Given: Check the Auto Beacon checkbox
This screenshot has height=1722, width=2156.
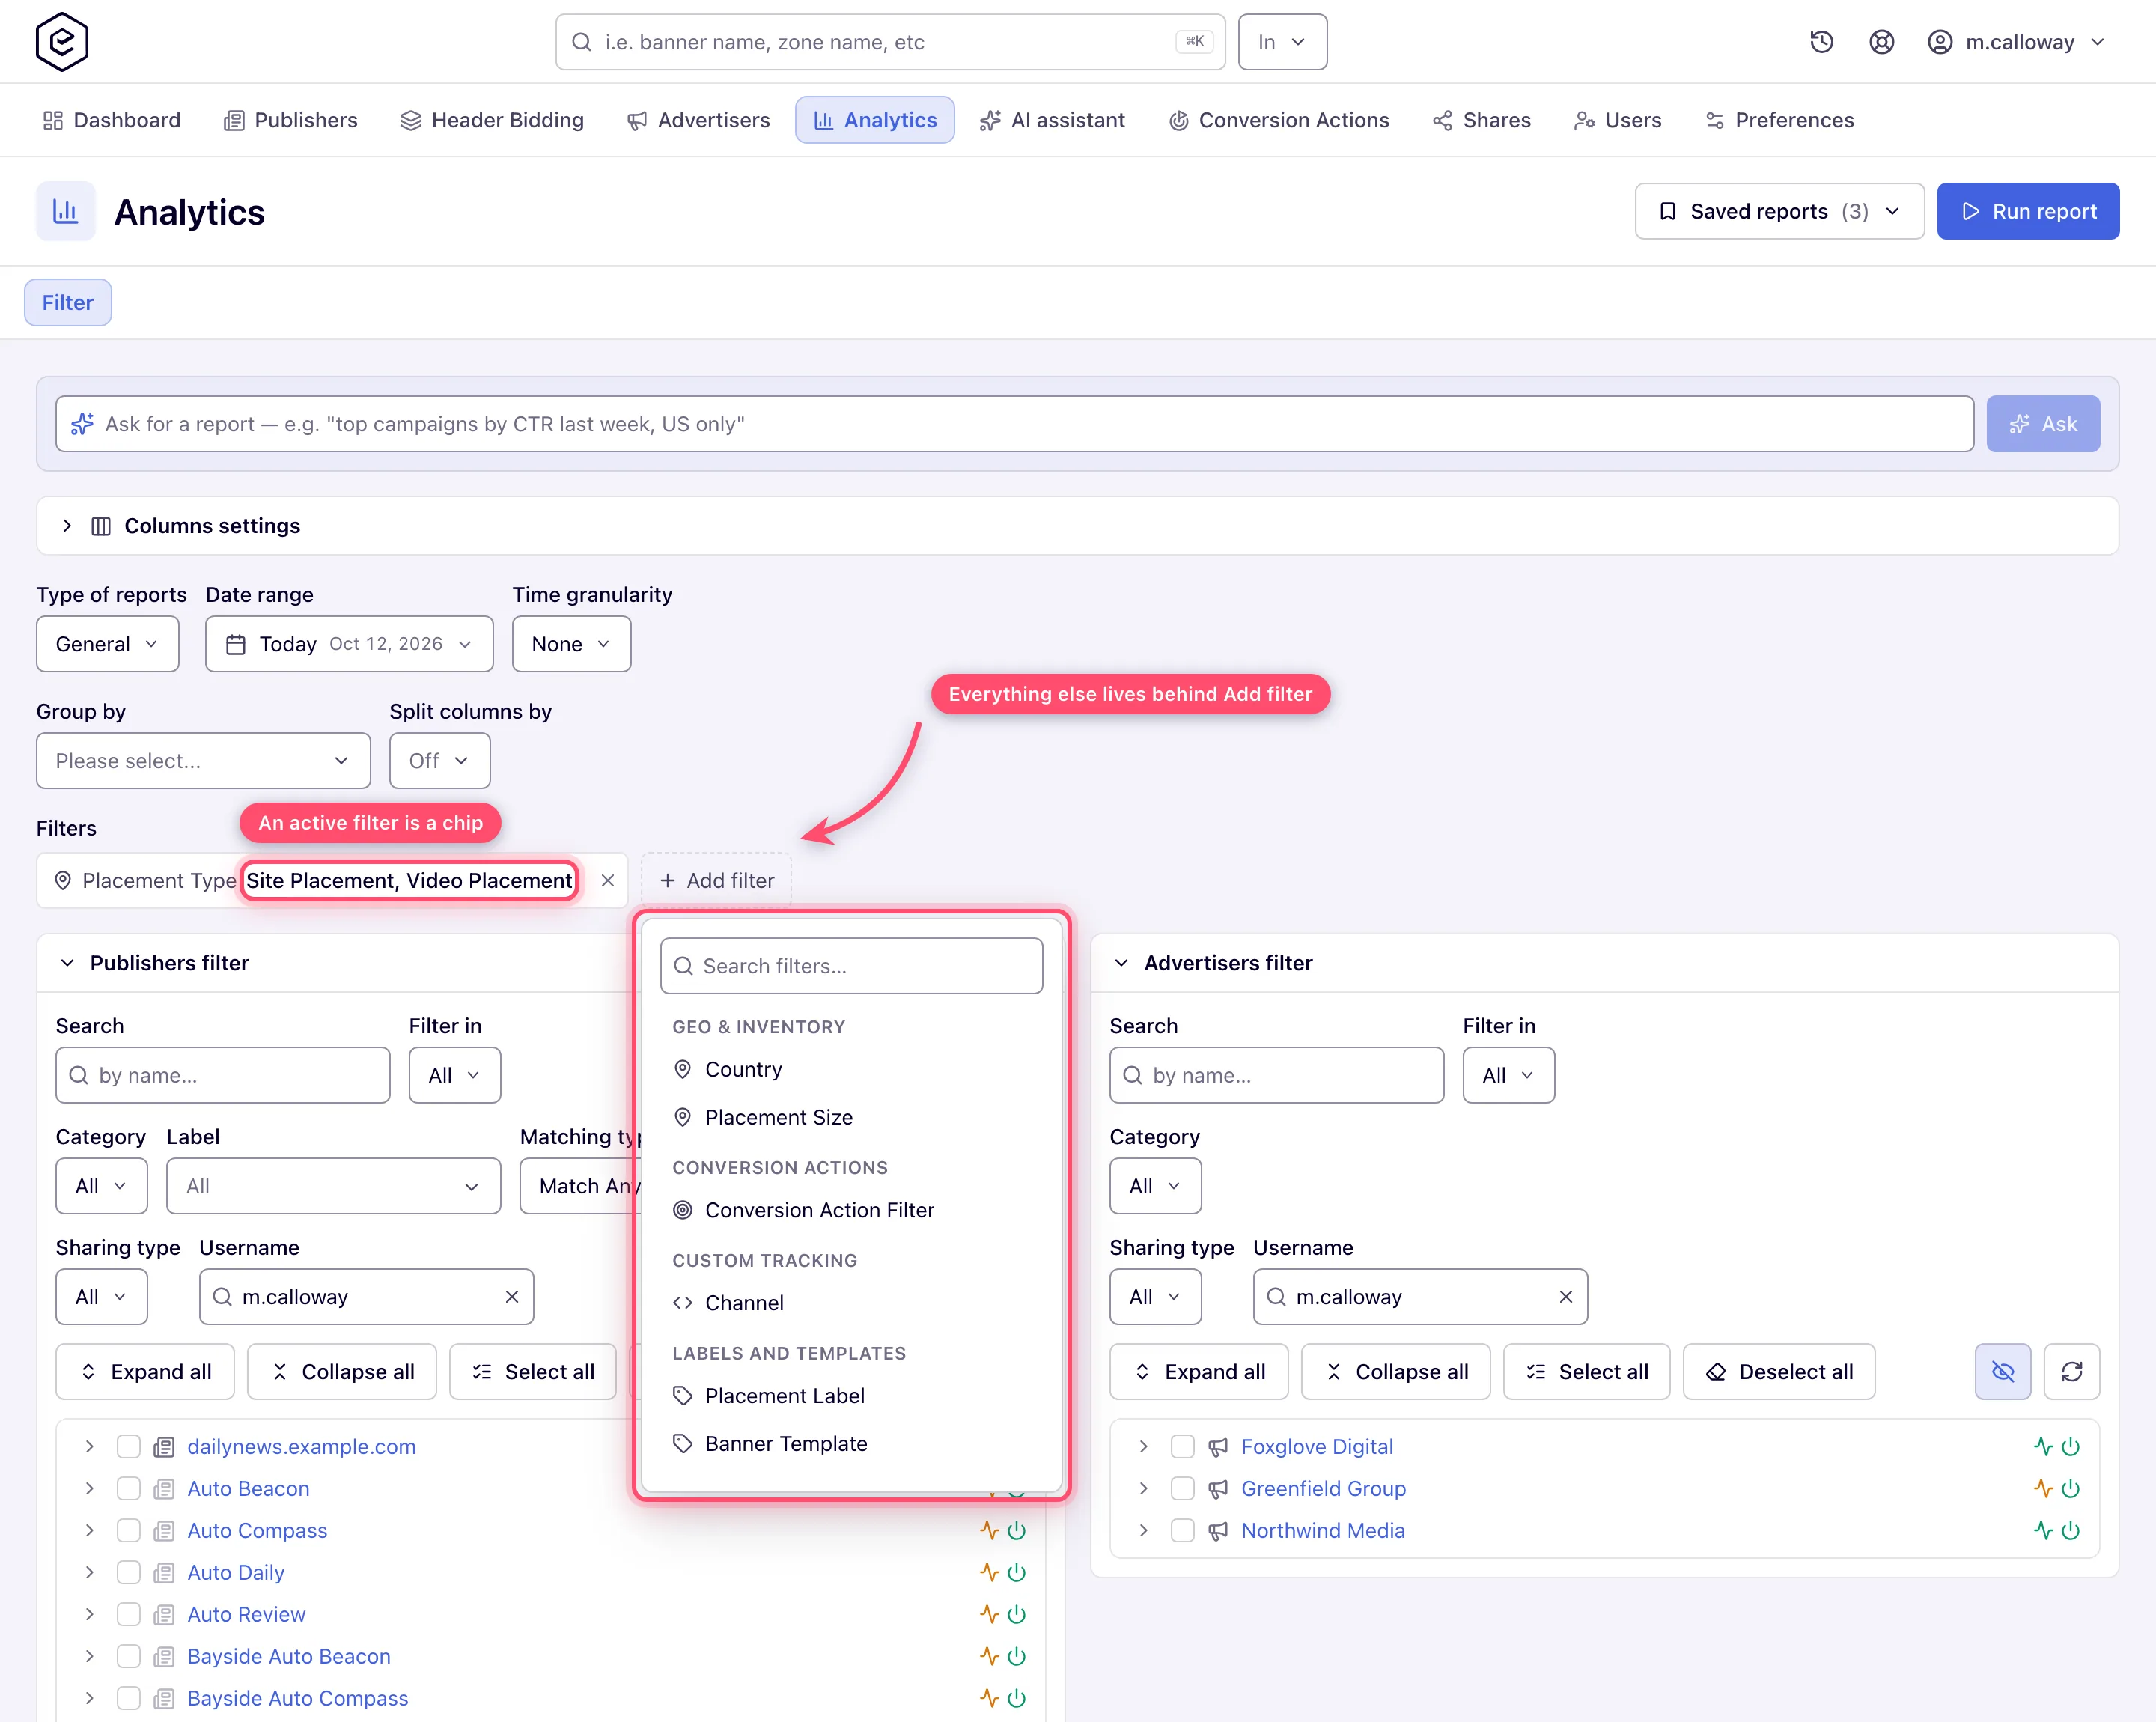Looking at the screenshot, I should pos(128,1489).
